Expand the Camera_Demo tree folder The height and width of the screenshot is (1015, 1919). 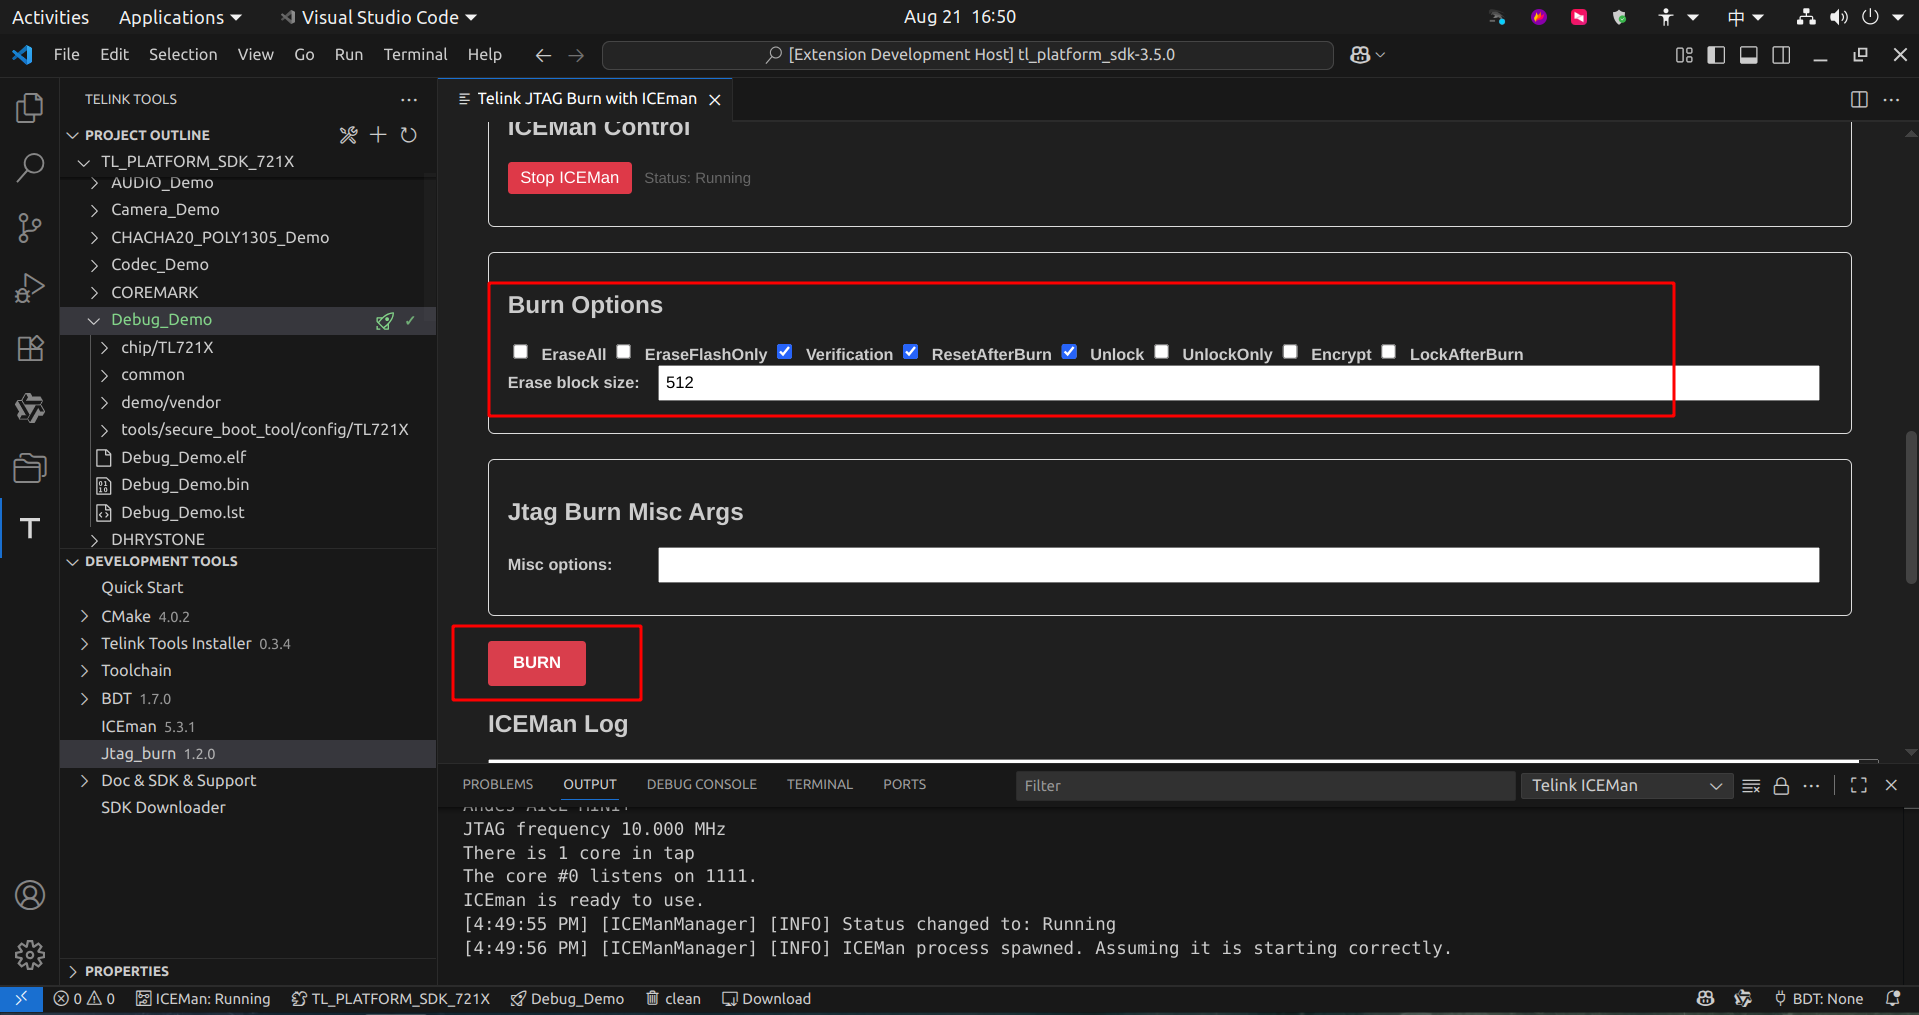pyautogui.click(x=165, y=210)
